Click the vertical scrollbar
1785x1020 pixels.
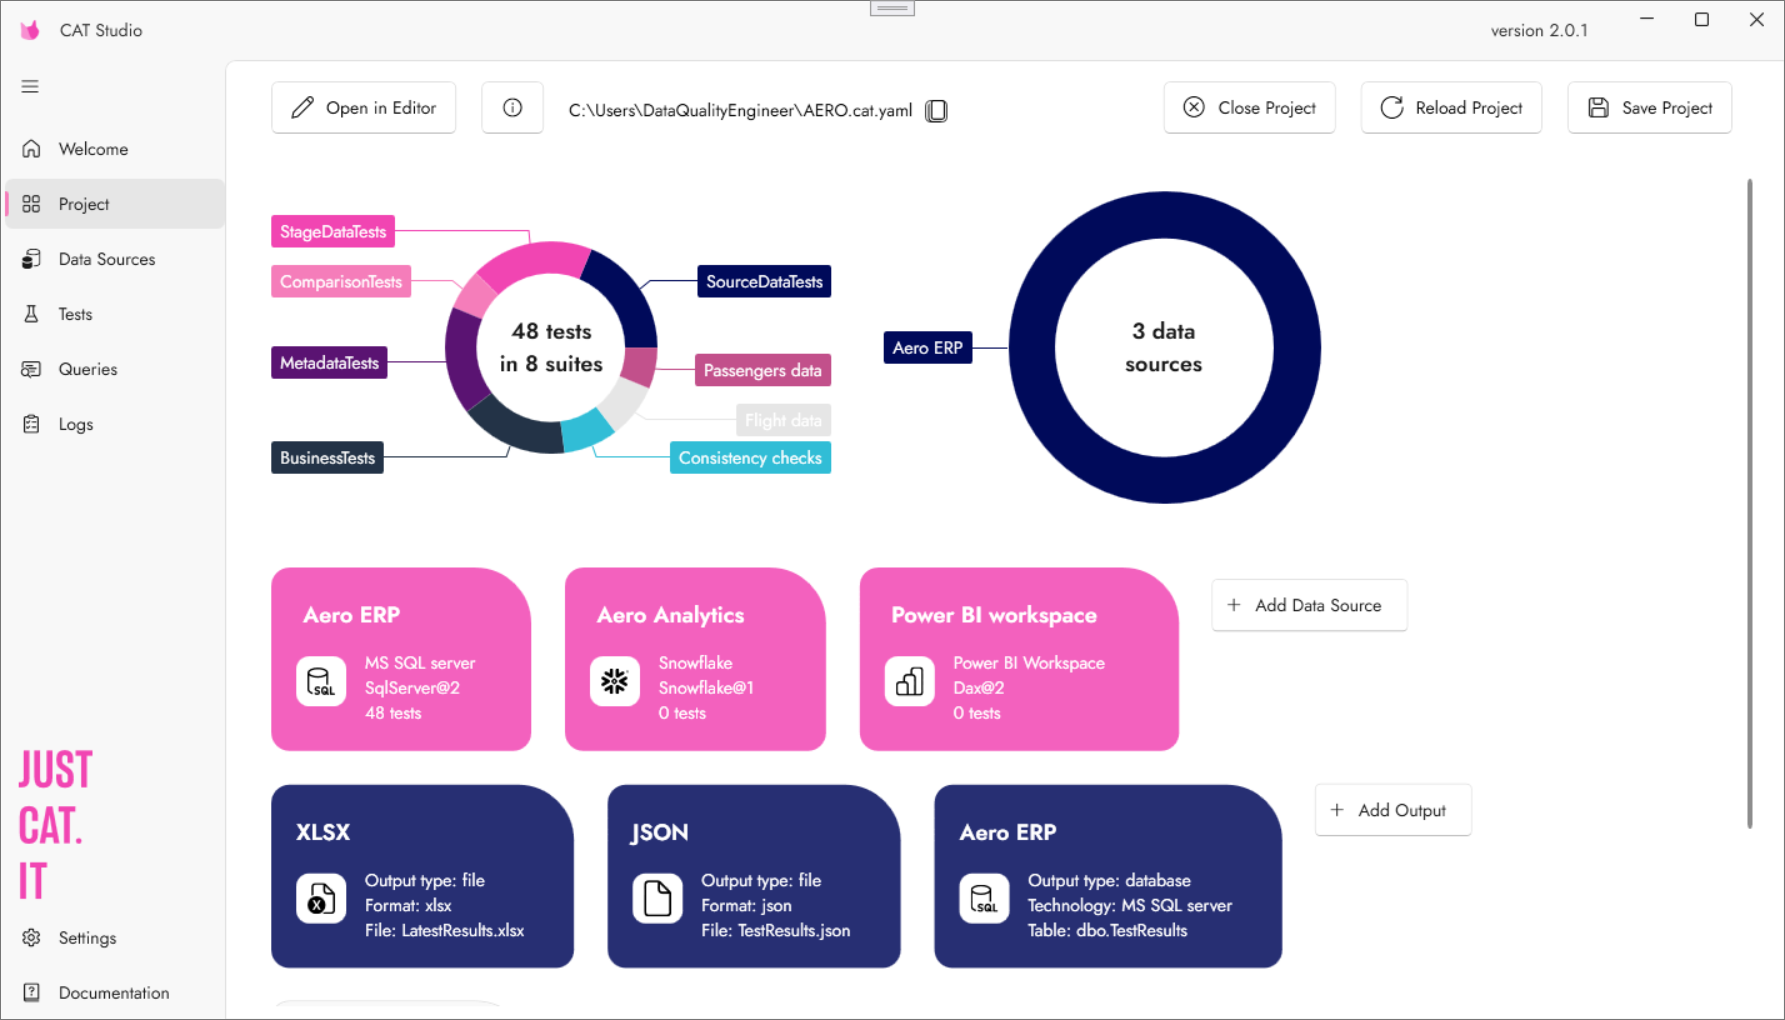1749,500
